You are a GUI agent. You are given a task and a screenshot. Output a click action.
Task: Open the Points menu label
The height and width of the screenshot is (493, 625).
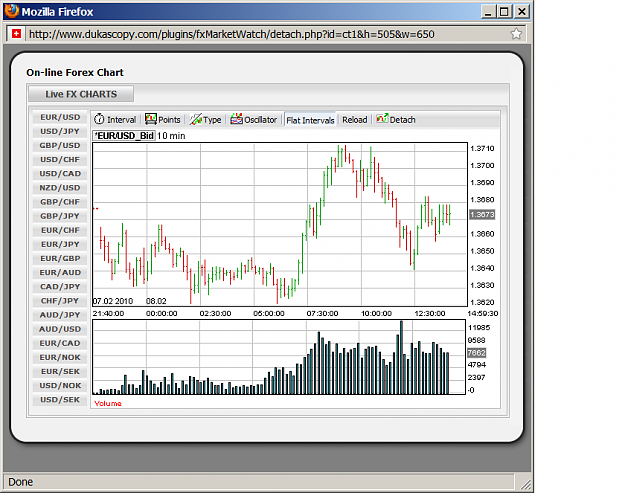click(x=169, y=120)
